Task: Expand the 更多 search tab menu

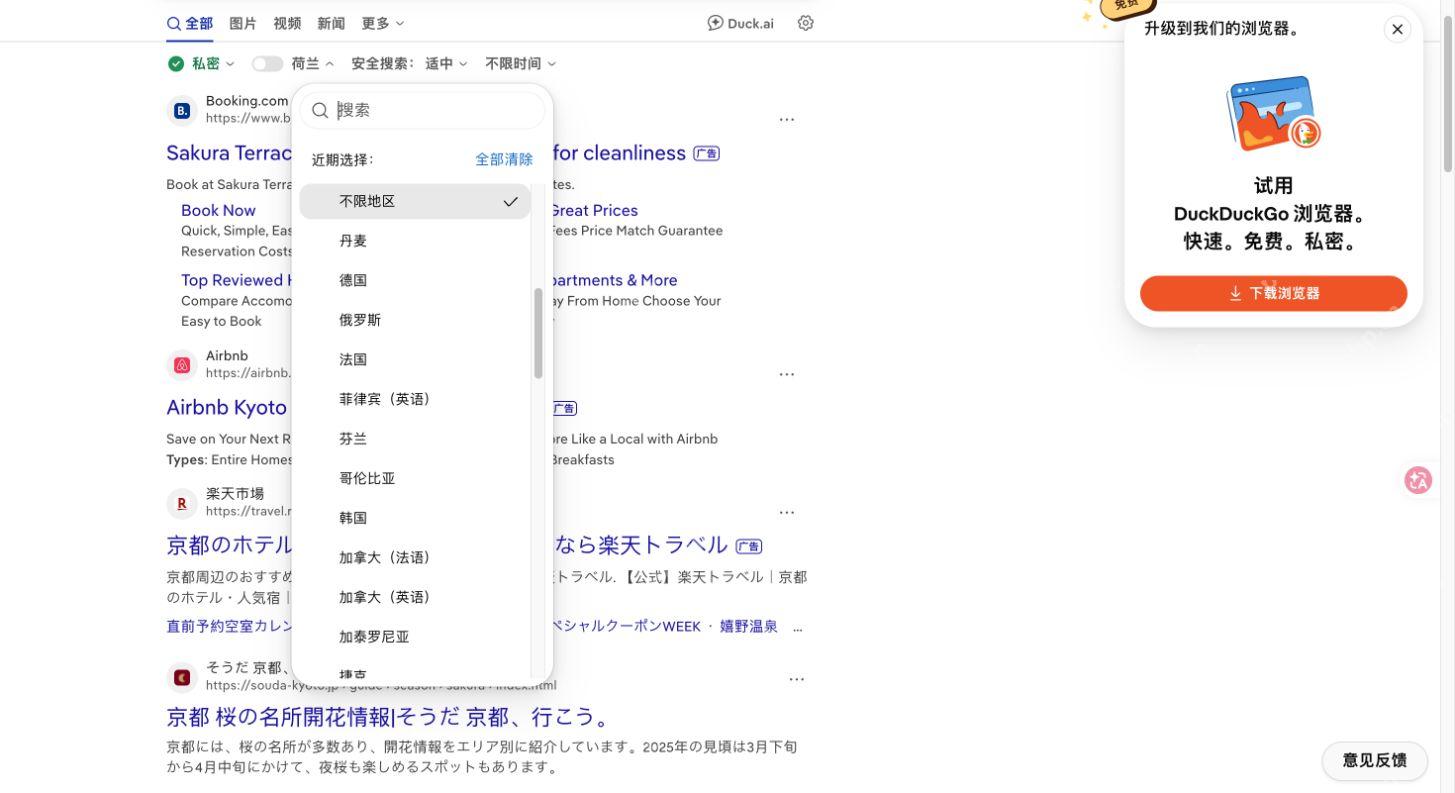Action: tap(383, 23)
